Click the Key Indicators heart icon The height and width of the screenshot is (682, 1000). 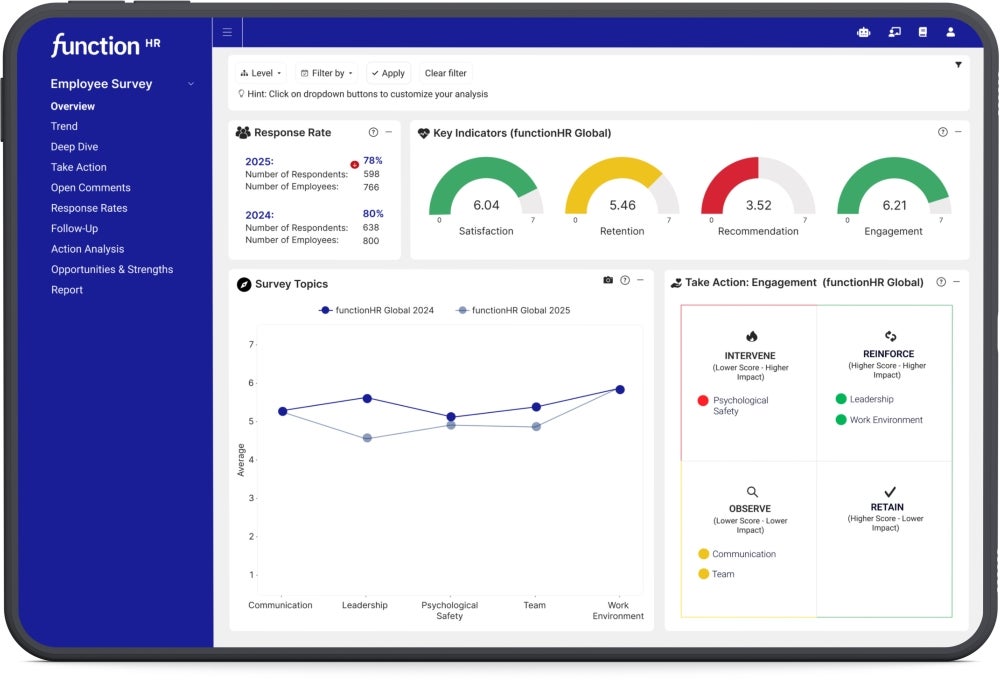[x=423, y=133]
